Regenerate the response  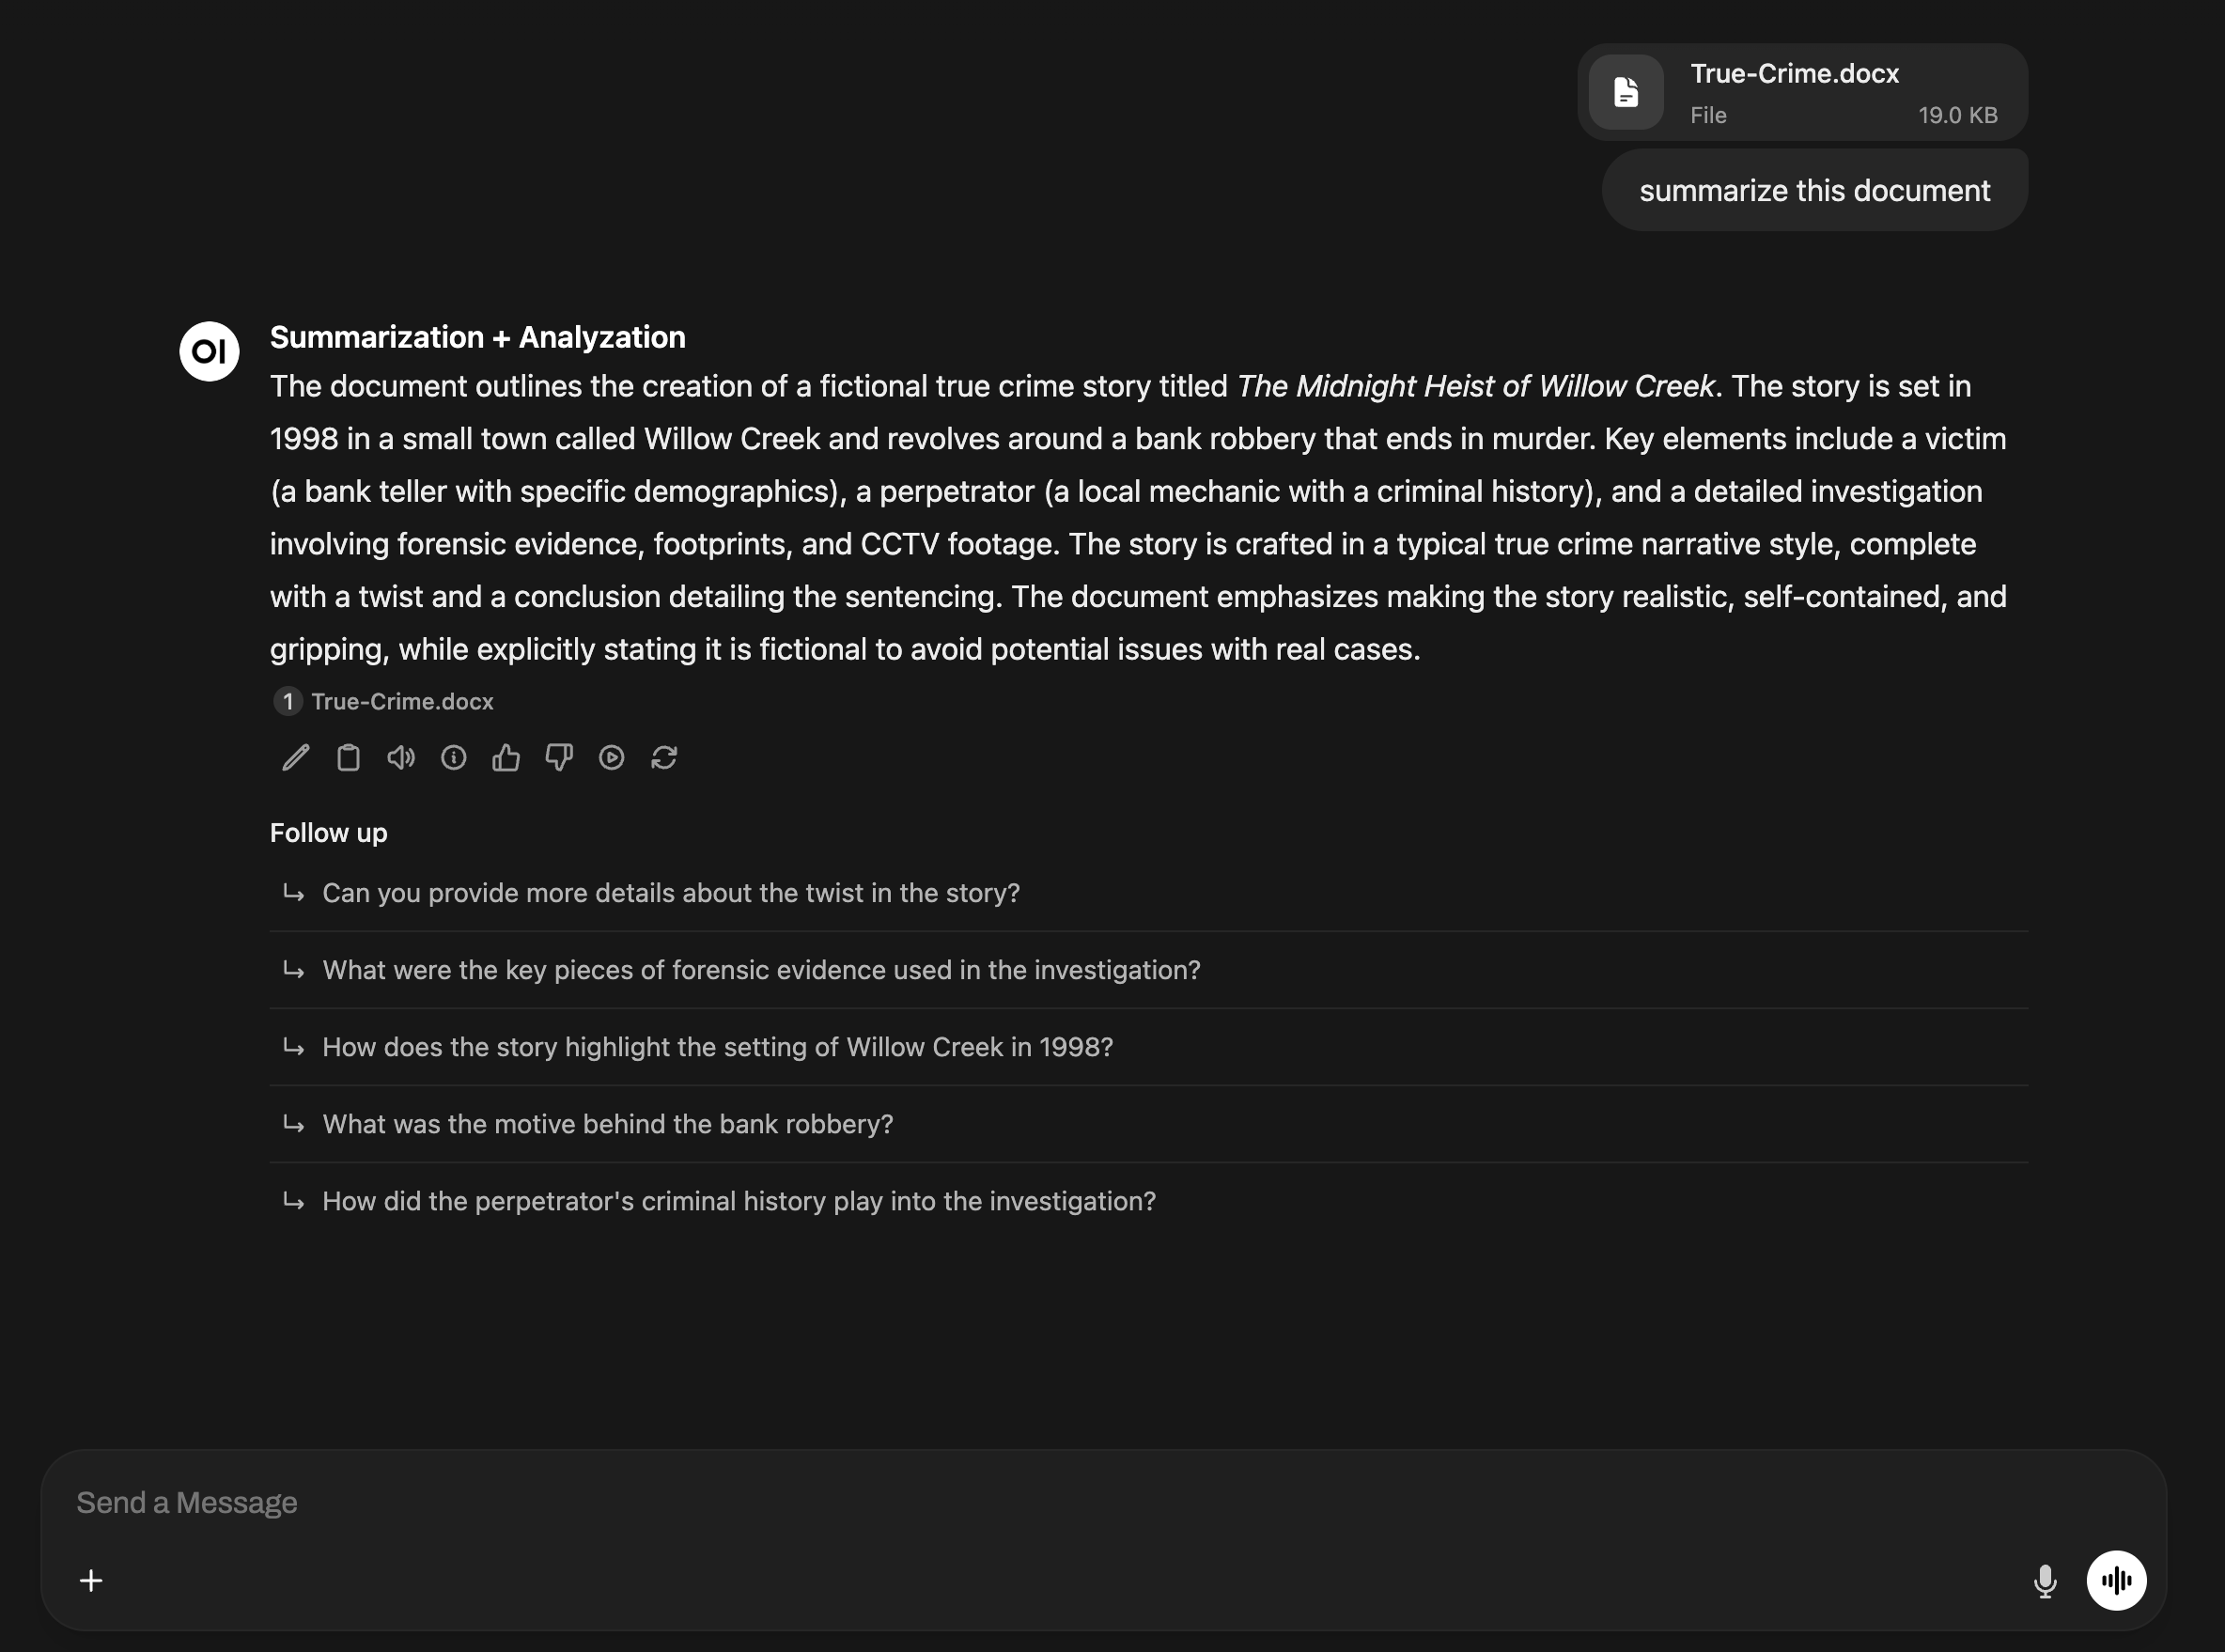(664, 758)
